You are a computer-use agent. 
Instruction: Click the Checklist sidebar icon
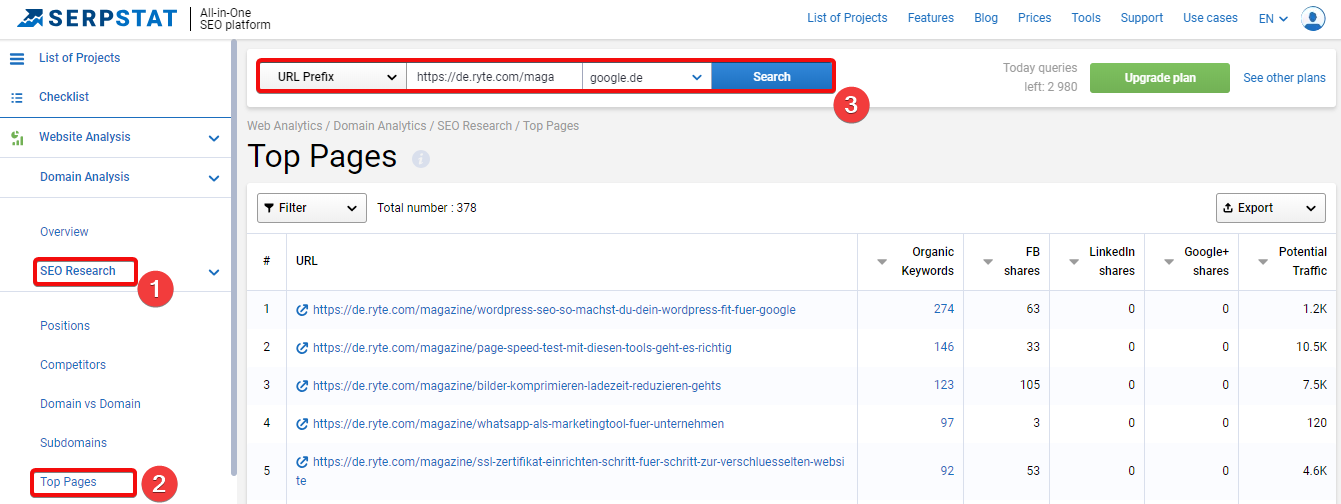click(17, 97)
